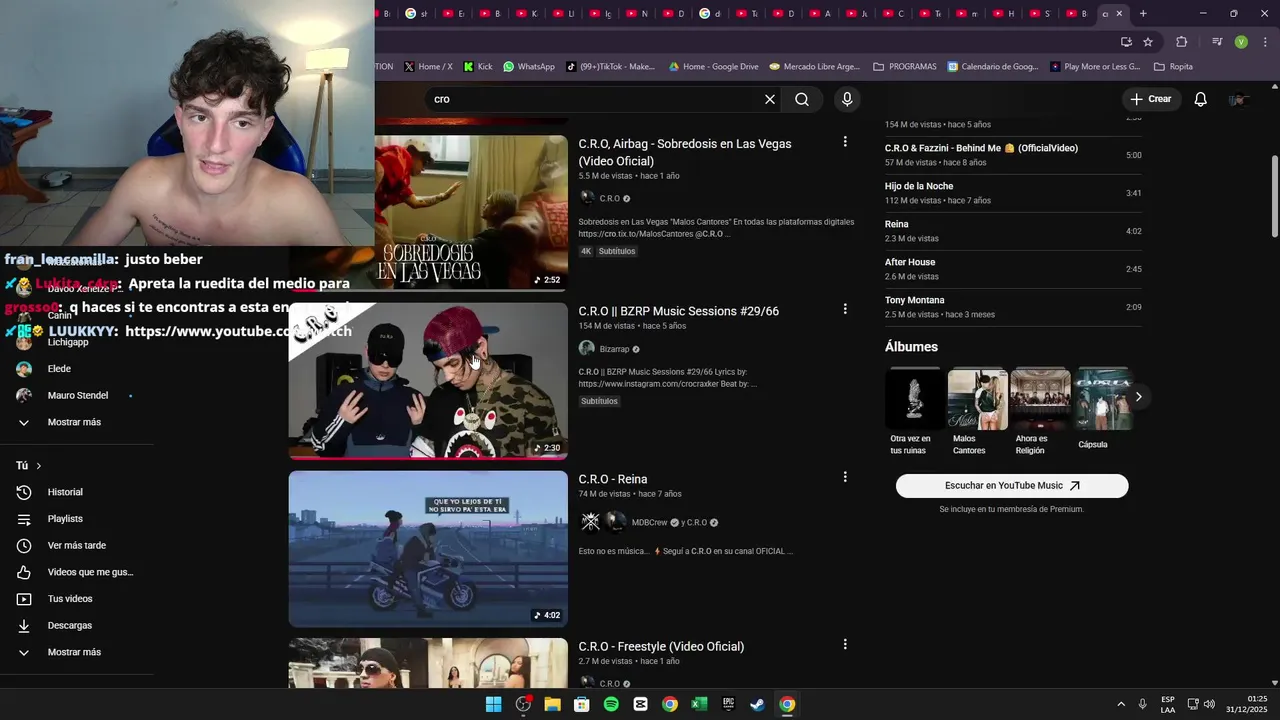Viewport: 1280px width, 720px height.
Task: Open C.R.O - Freestyle (Video Oficial) title
Action: tap(661, 646)
